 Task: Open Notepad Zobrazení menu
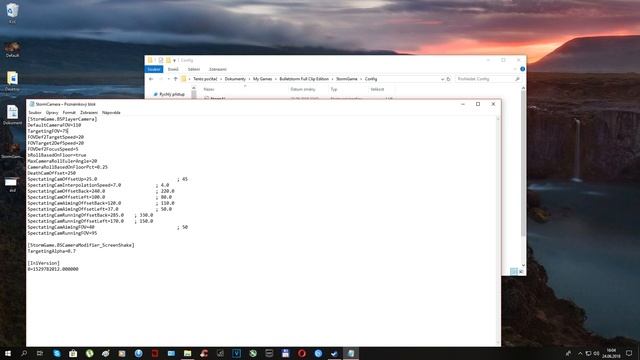pyautogui.click(x=89, y=112)
